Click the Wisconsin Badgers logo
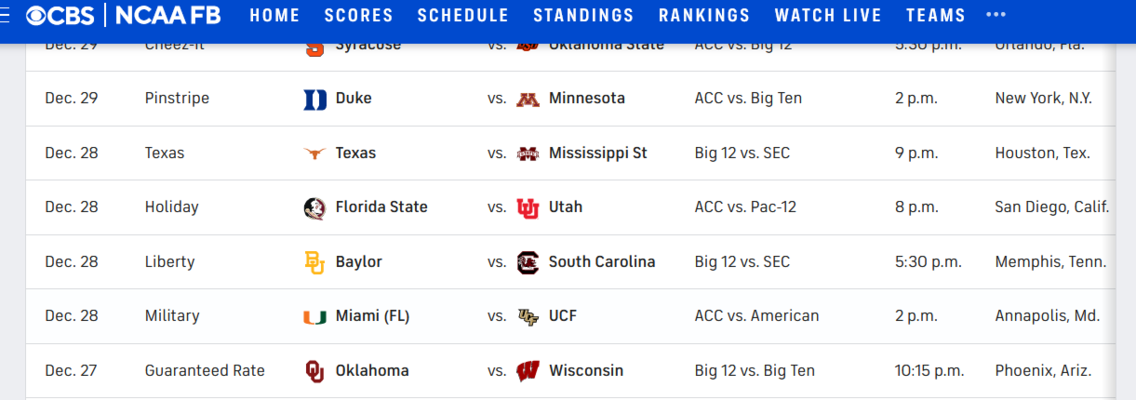This screenshot has height=400, width=1136. coord(527,371)
